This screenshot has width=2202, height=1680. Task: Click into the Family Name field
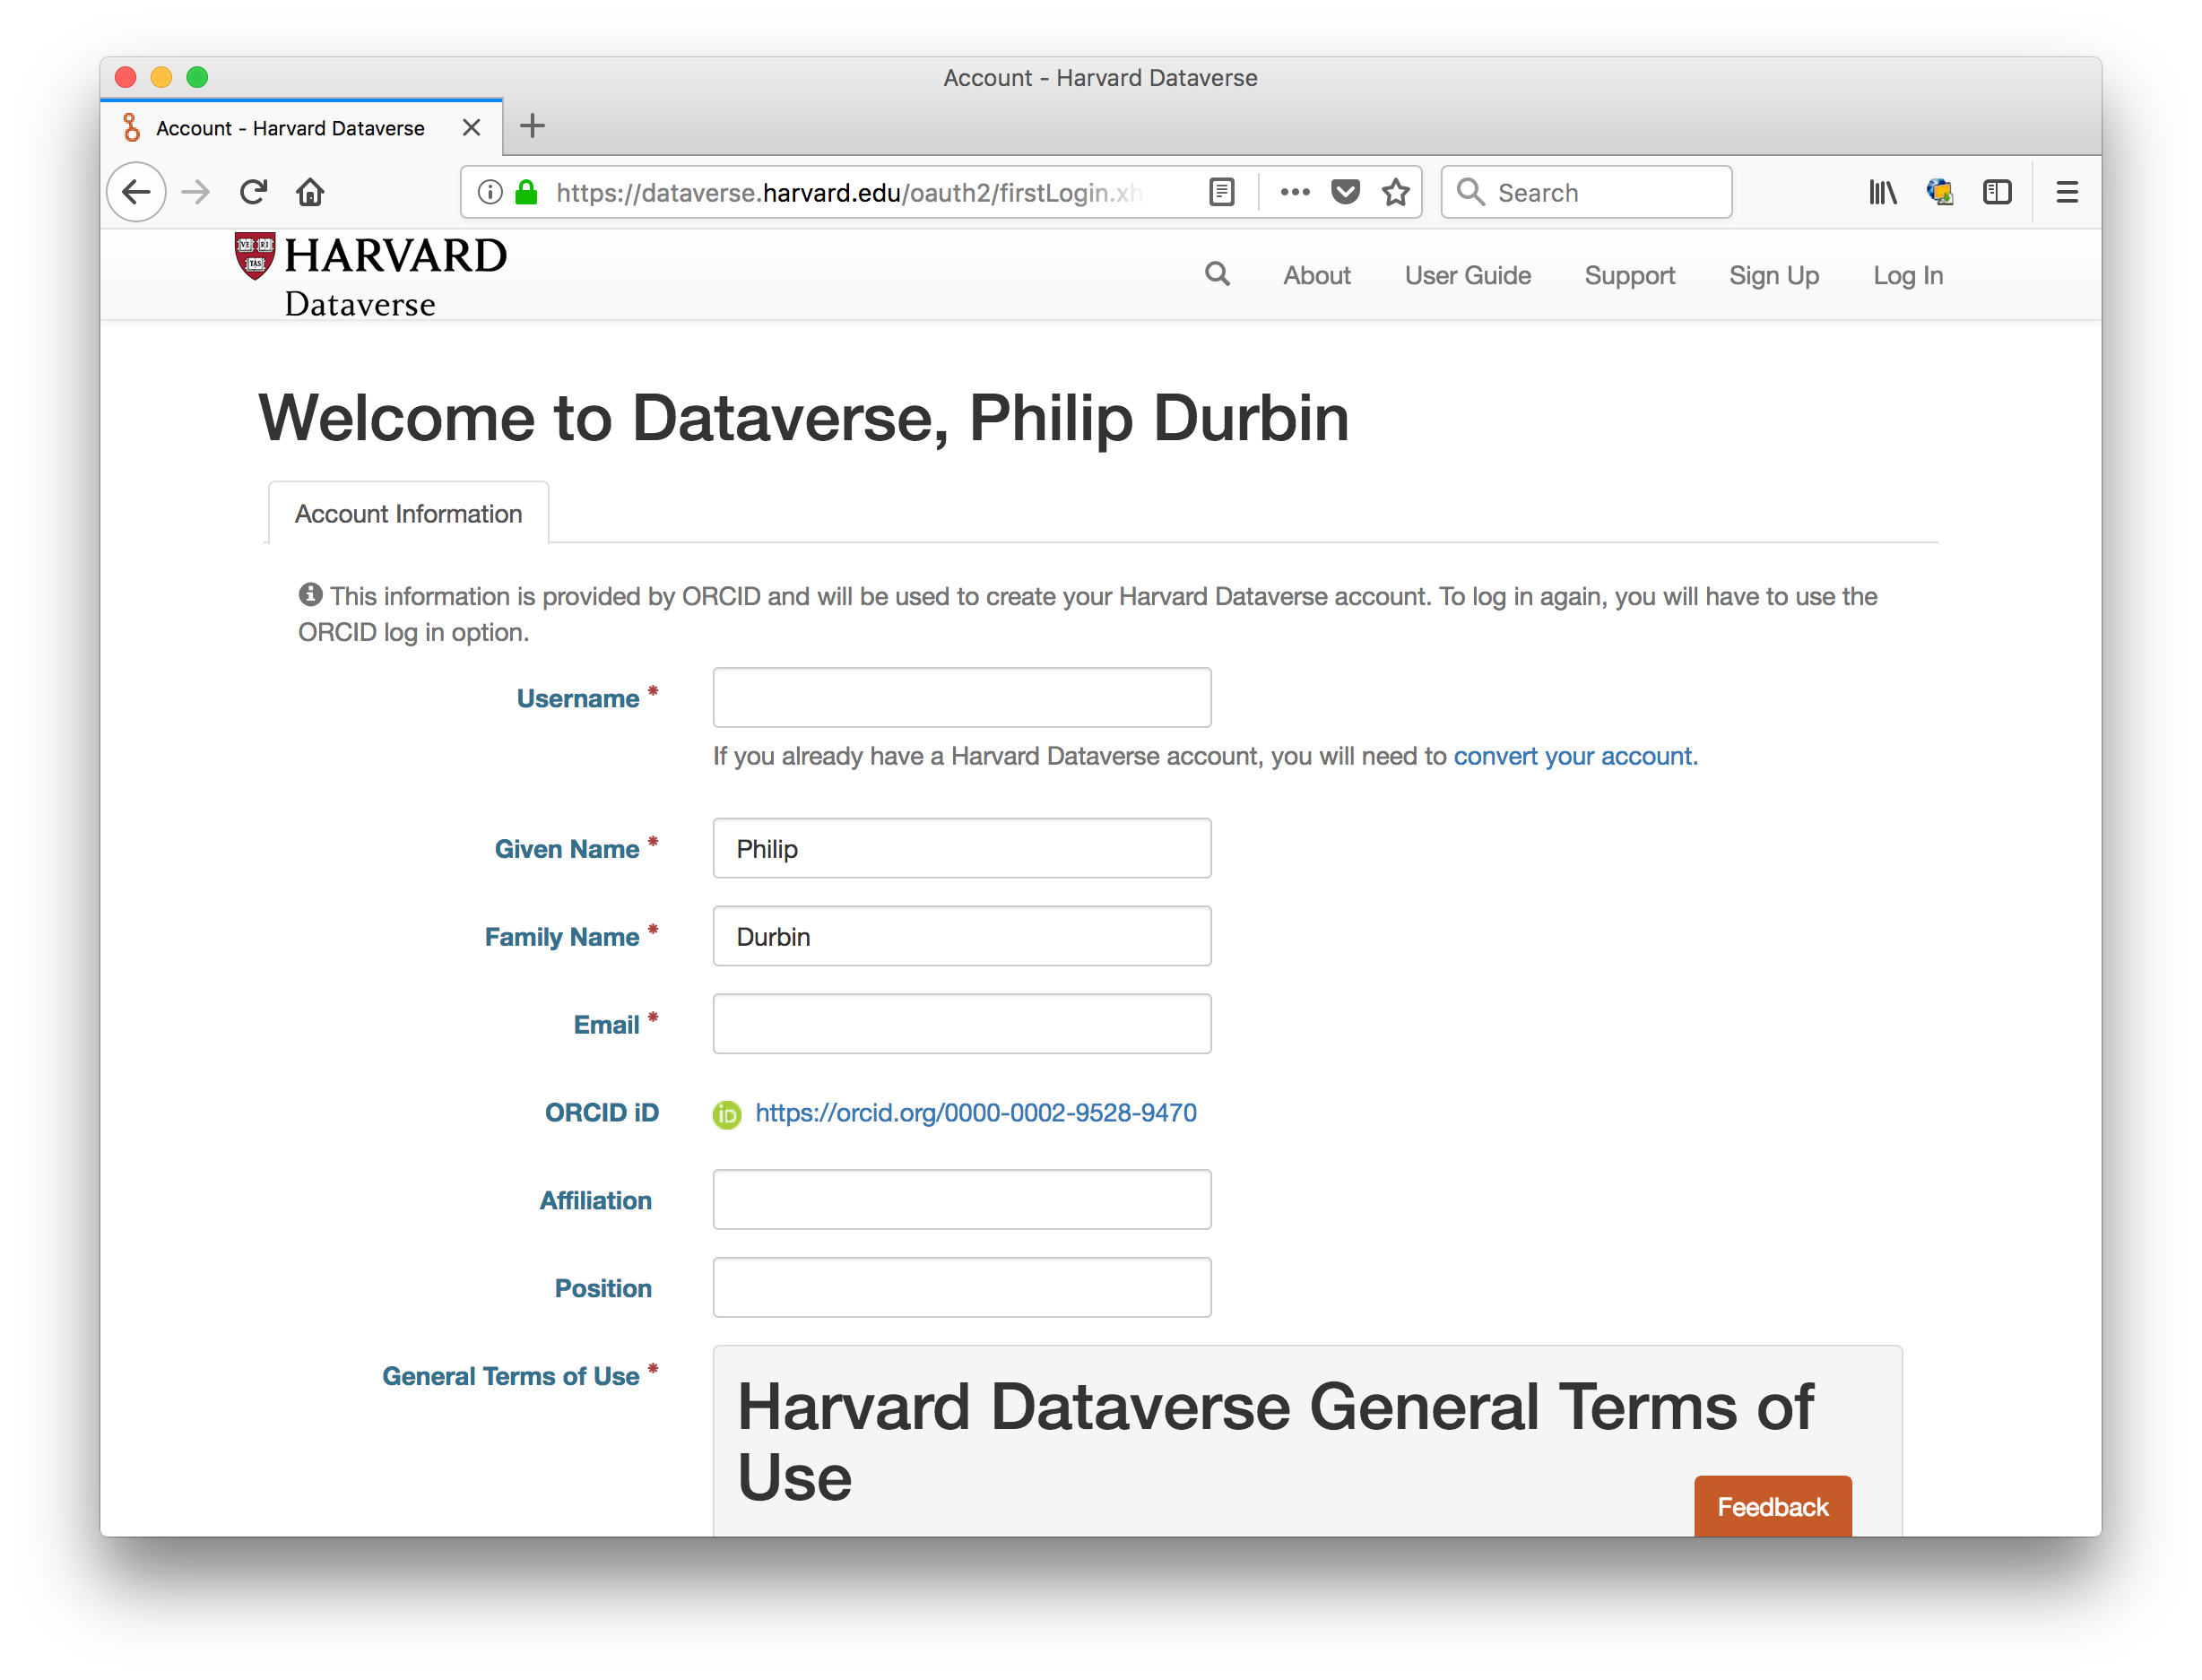pyautogui.click(x=962, y=936)
